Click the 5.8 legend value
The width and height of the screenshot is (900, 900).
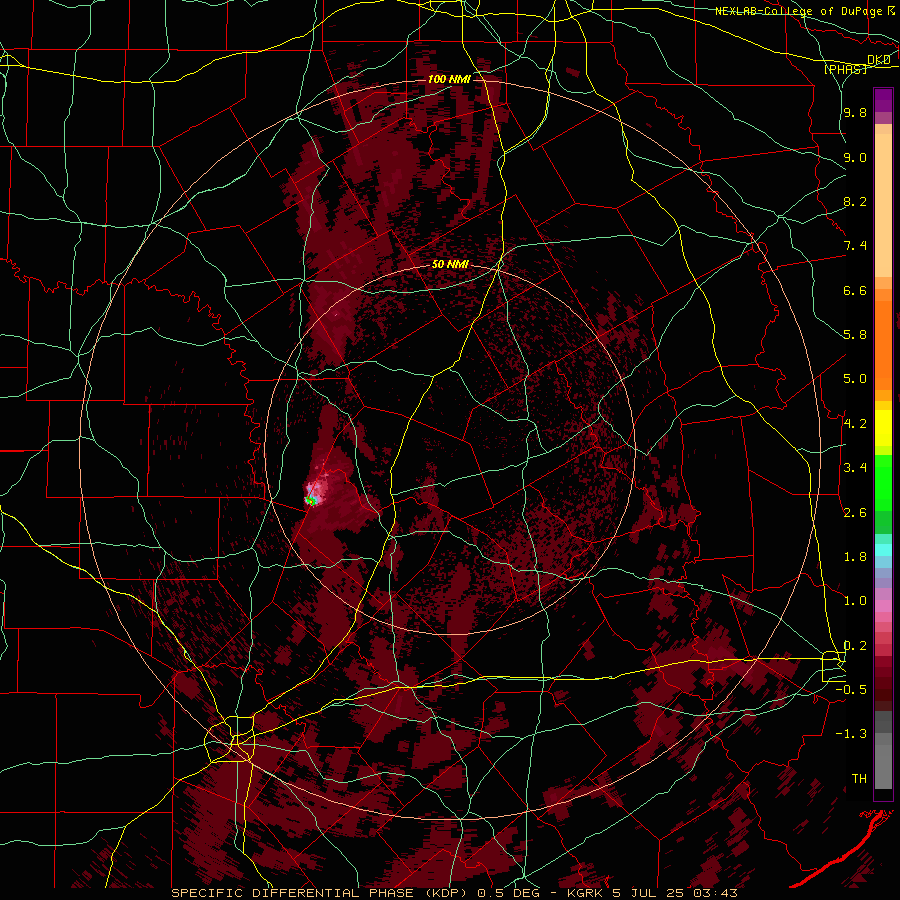(855, 335)
